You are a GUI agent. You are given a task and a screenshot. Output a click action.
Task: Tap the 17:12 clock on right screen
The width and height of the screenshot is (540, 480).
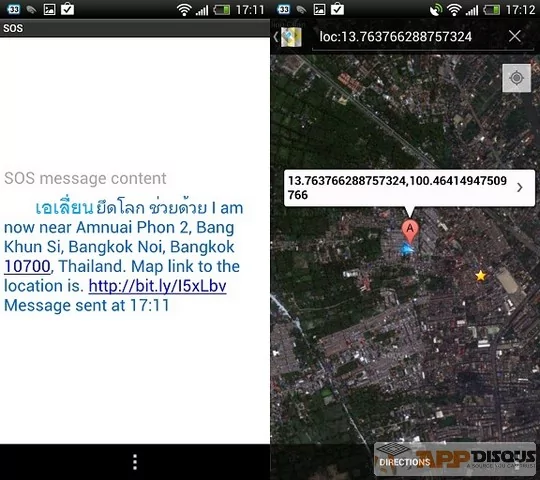point(520,10)
